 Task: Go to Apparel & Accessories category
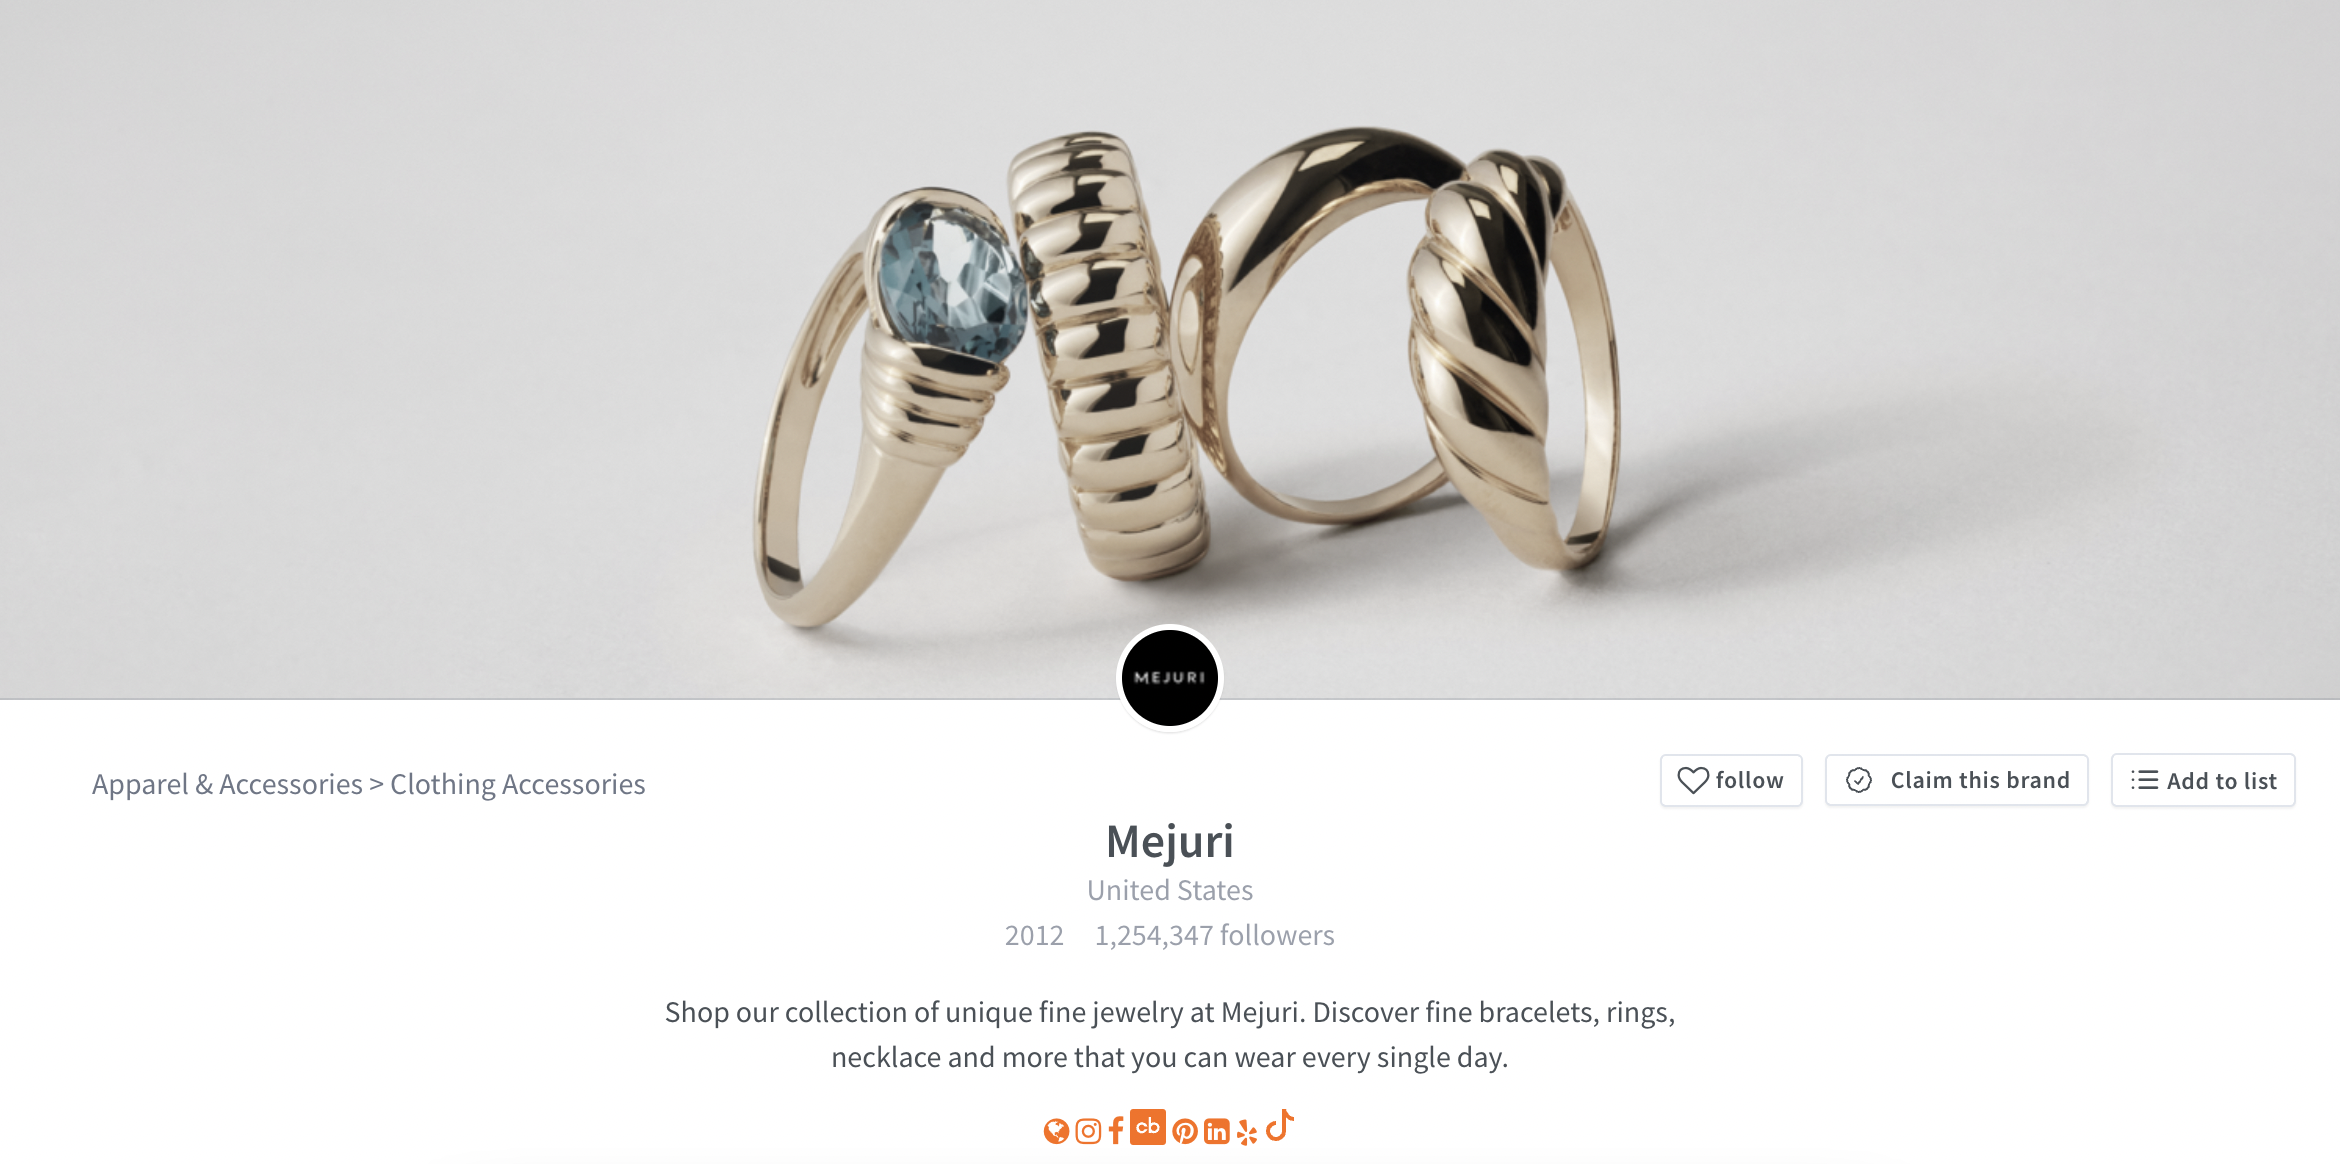click(227, 784)
